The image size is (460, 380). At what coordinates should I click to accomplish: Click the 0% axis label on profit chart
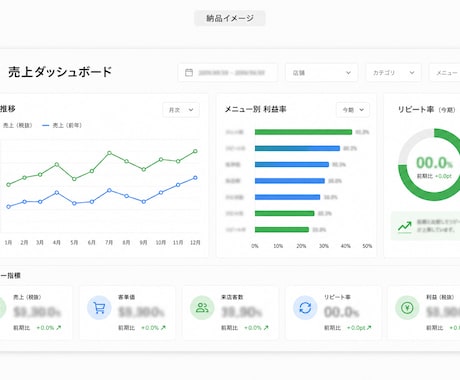tap(255, 246)
